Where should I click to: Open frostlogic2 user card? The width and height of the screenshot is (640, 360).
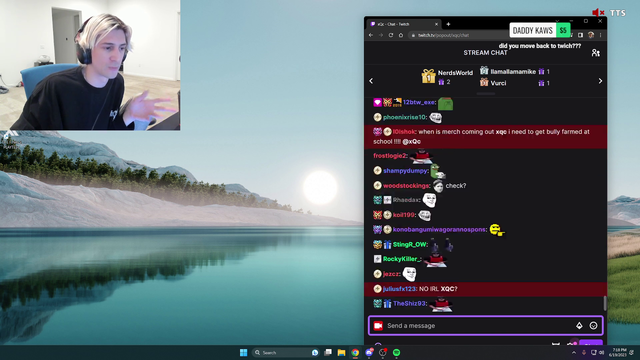point(390,156)
